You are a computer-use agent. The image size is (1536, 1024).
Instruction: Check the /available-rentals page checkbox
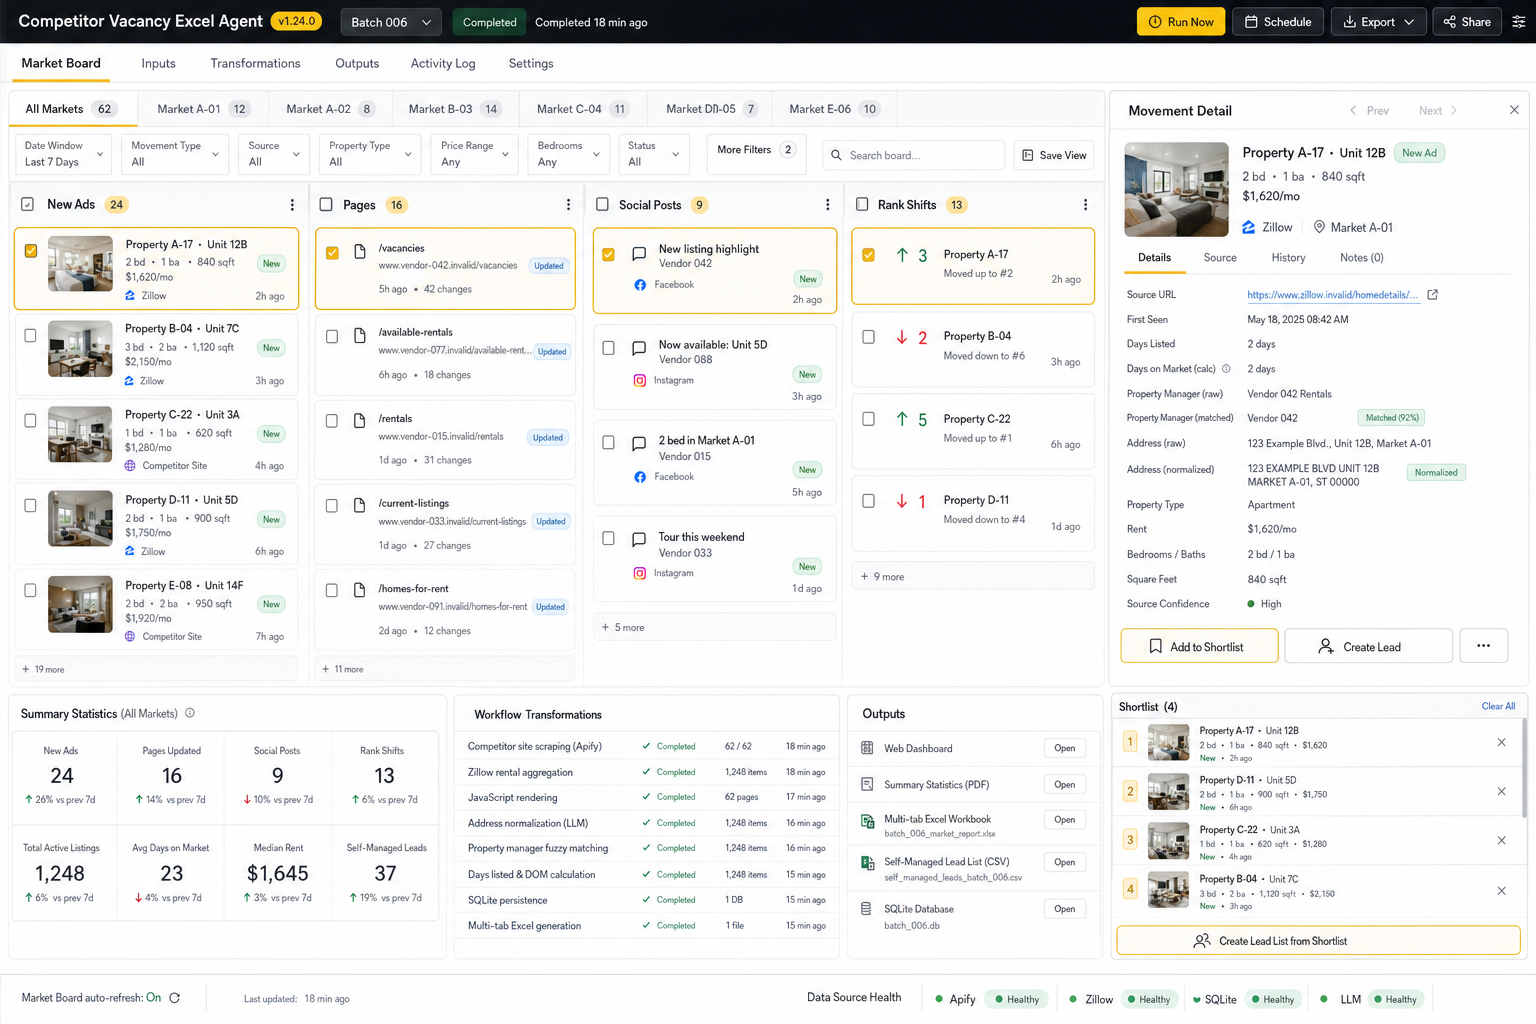coord(332,337)
